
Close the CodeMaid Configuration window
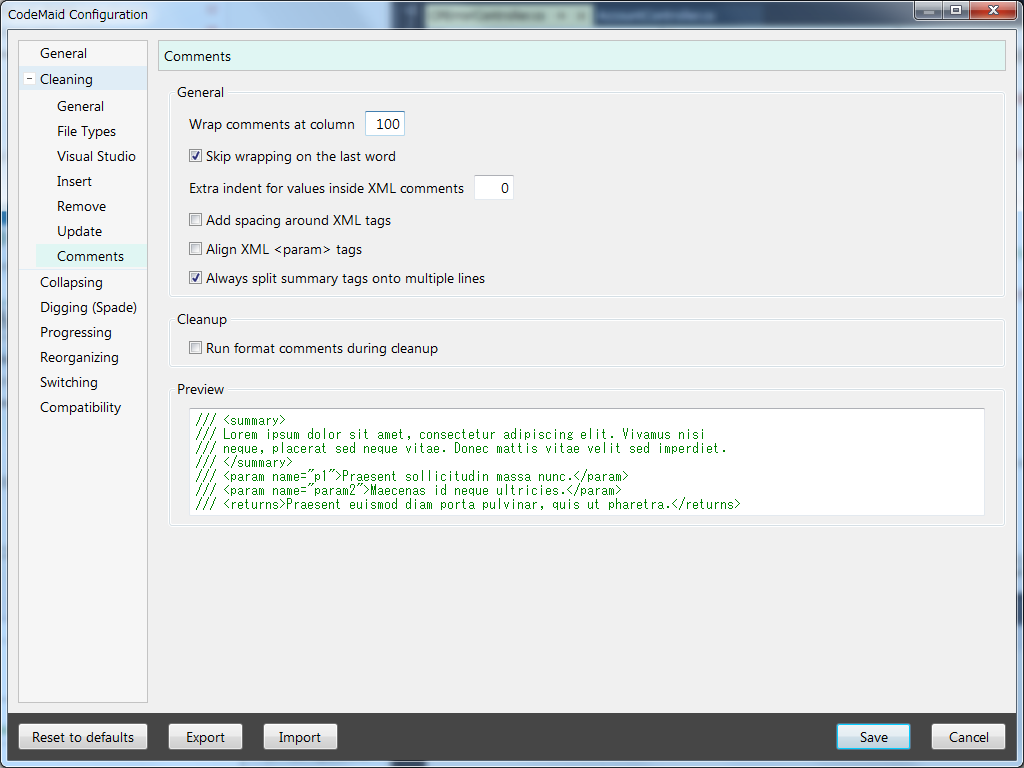[993, 10]
